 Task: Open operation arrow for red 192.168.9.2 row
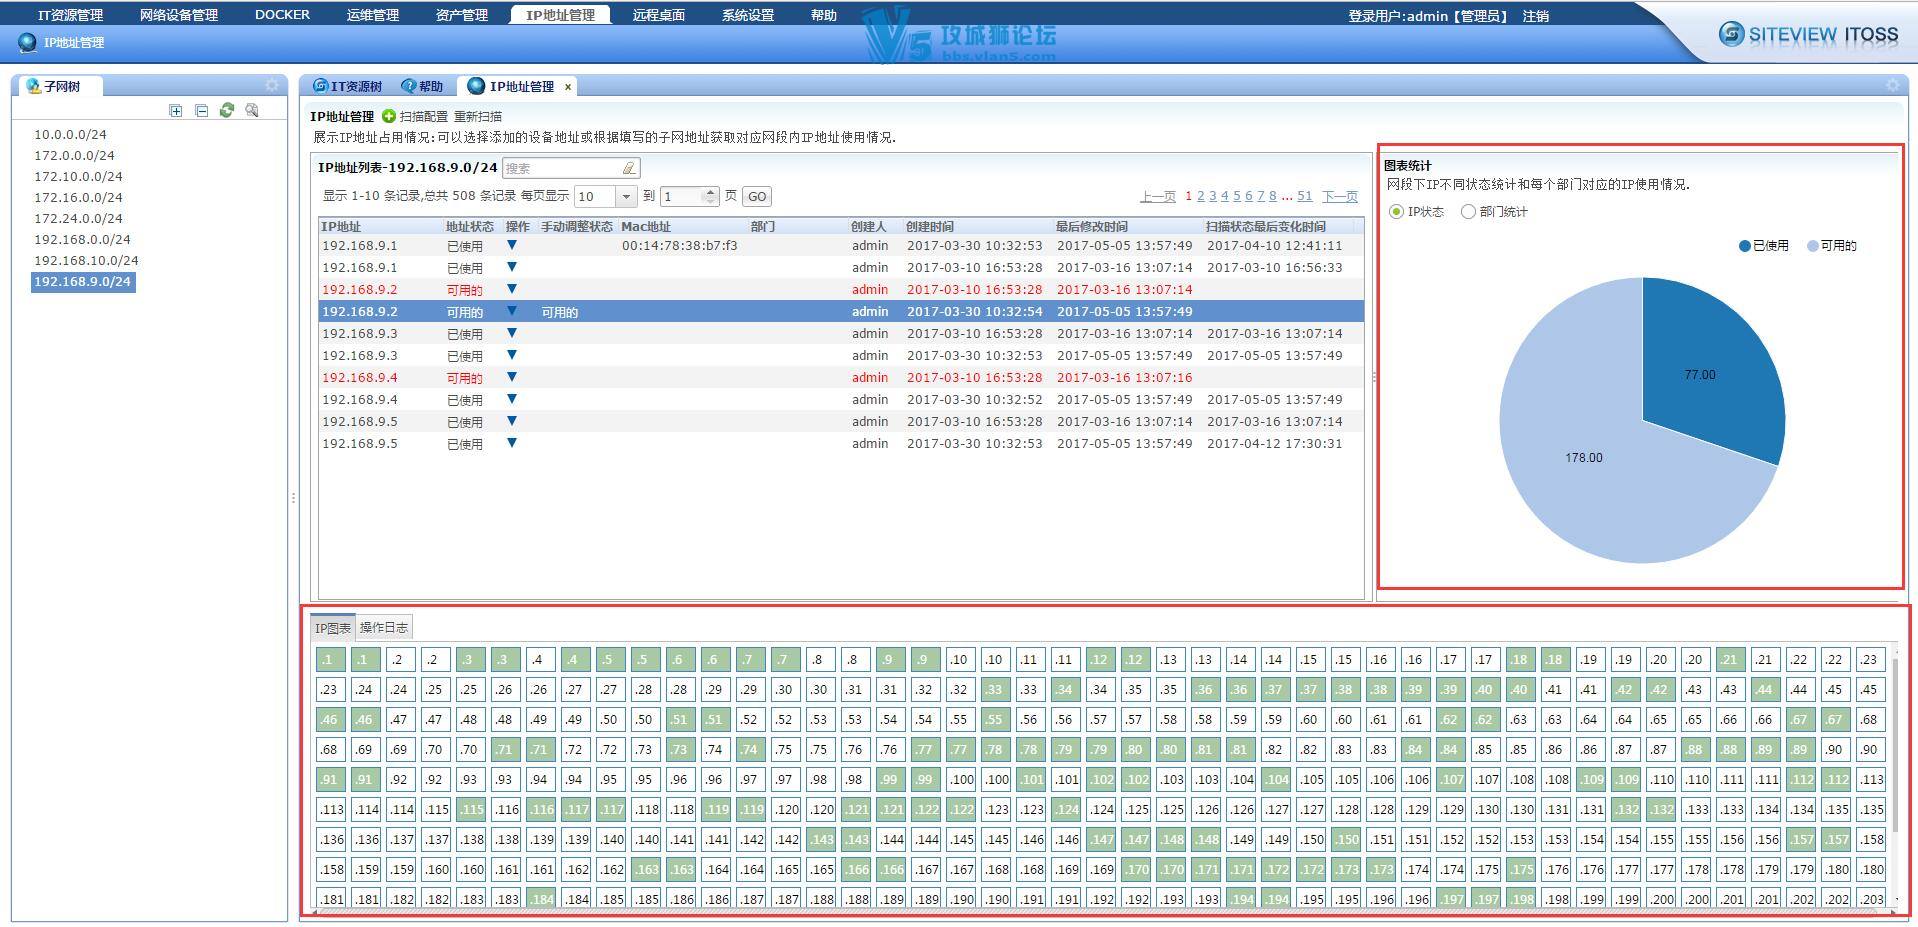[x=512, y=289]
